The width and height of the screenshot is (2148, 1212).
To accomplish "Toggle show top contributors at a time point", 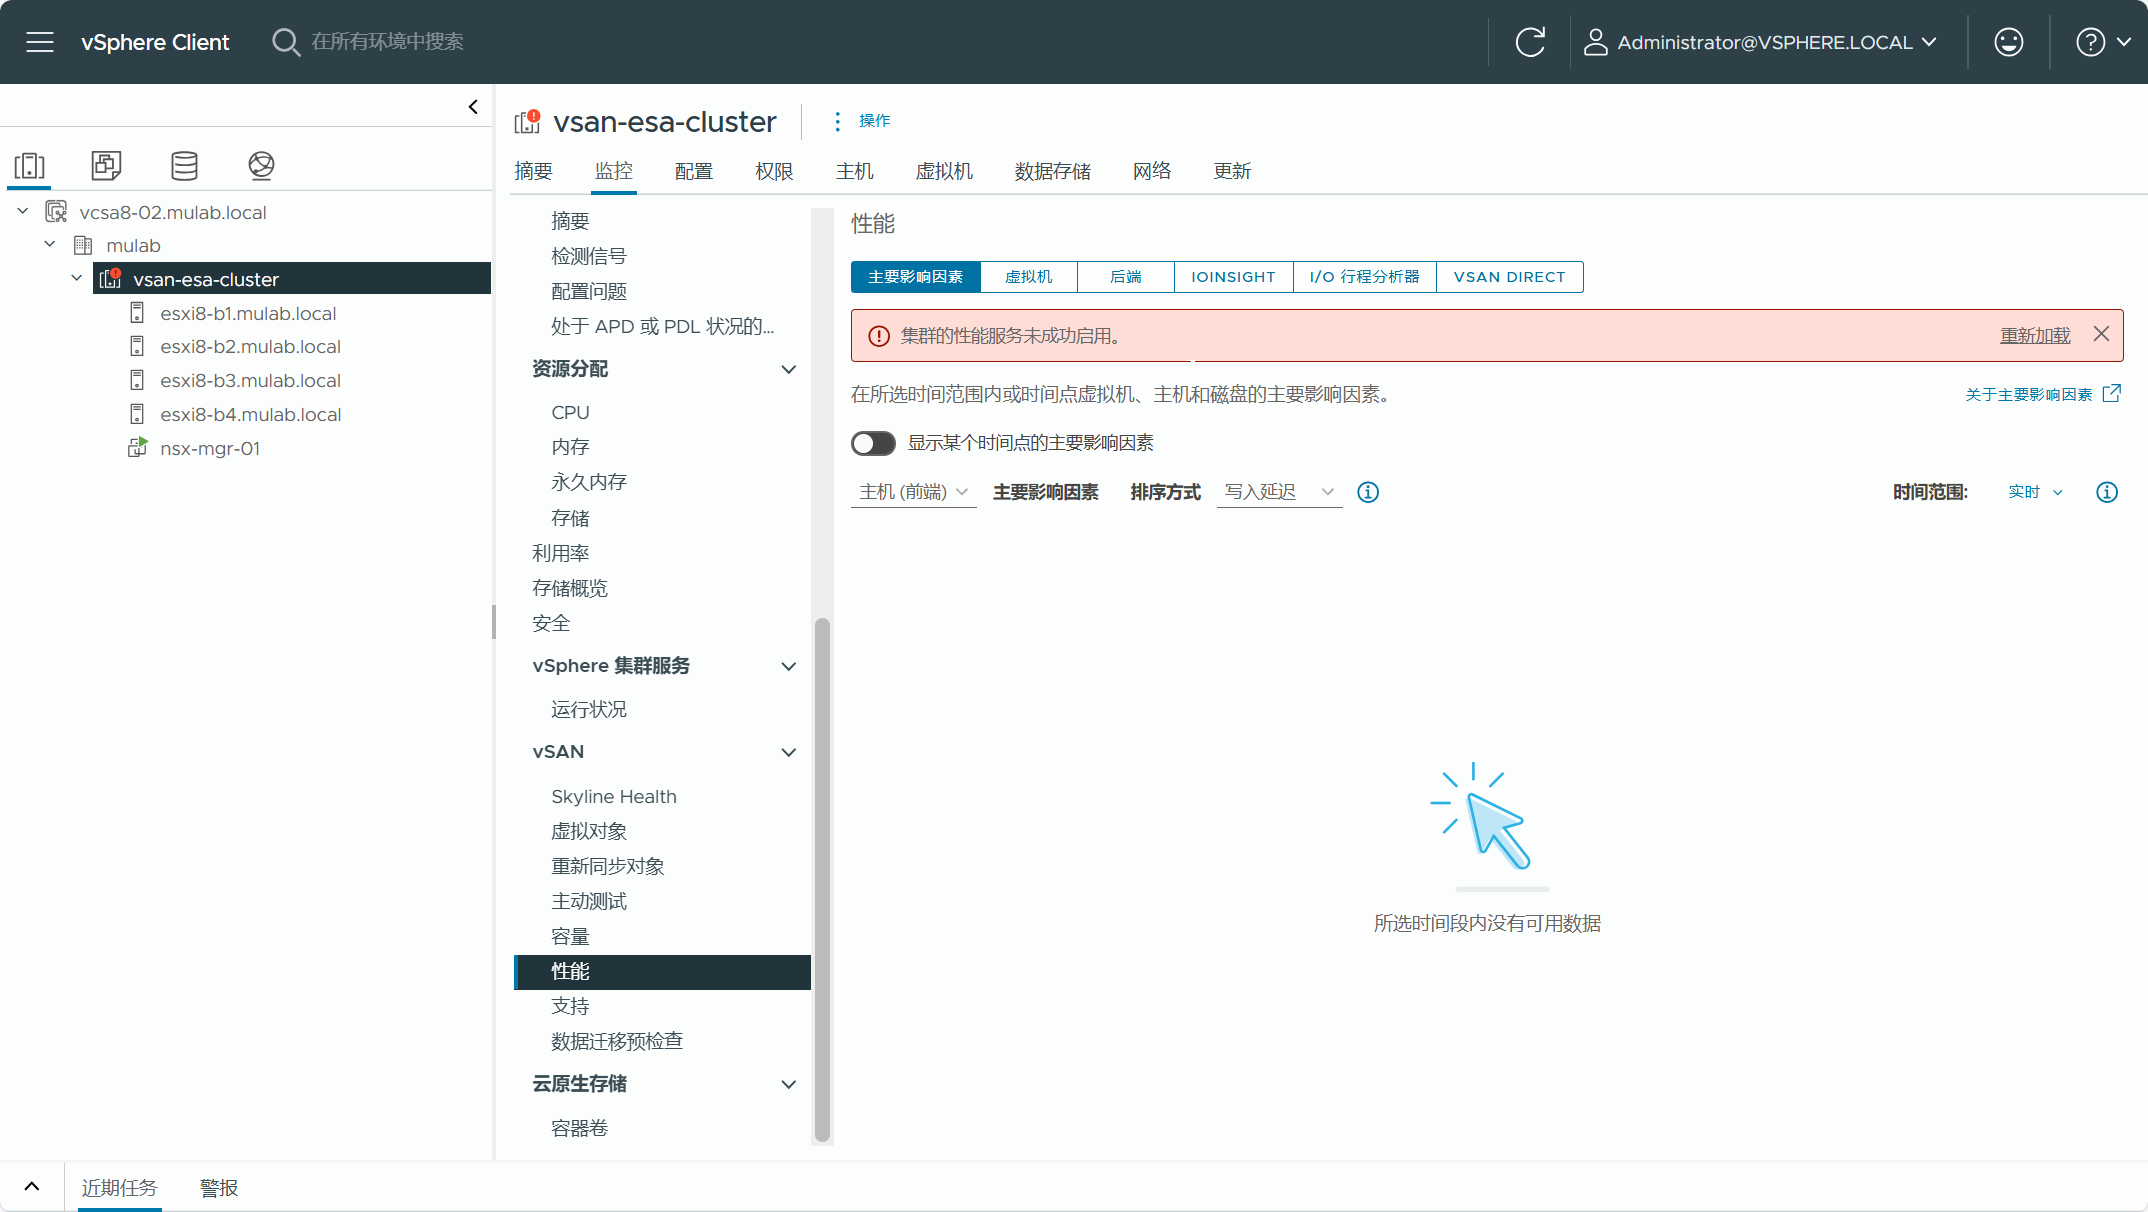I will (873, 443).
